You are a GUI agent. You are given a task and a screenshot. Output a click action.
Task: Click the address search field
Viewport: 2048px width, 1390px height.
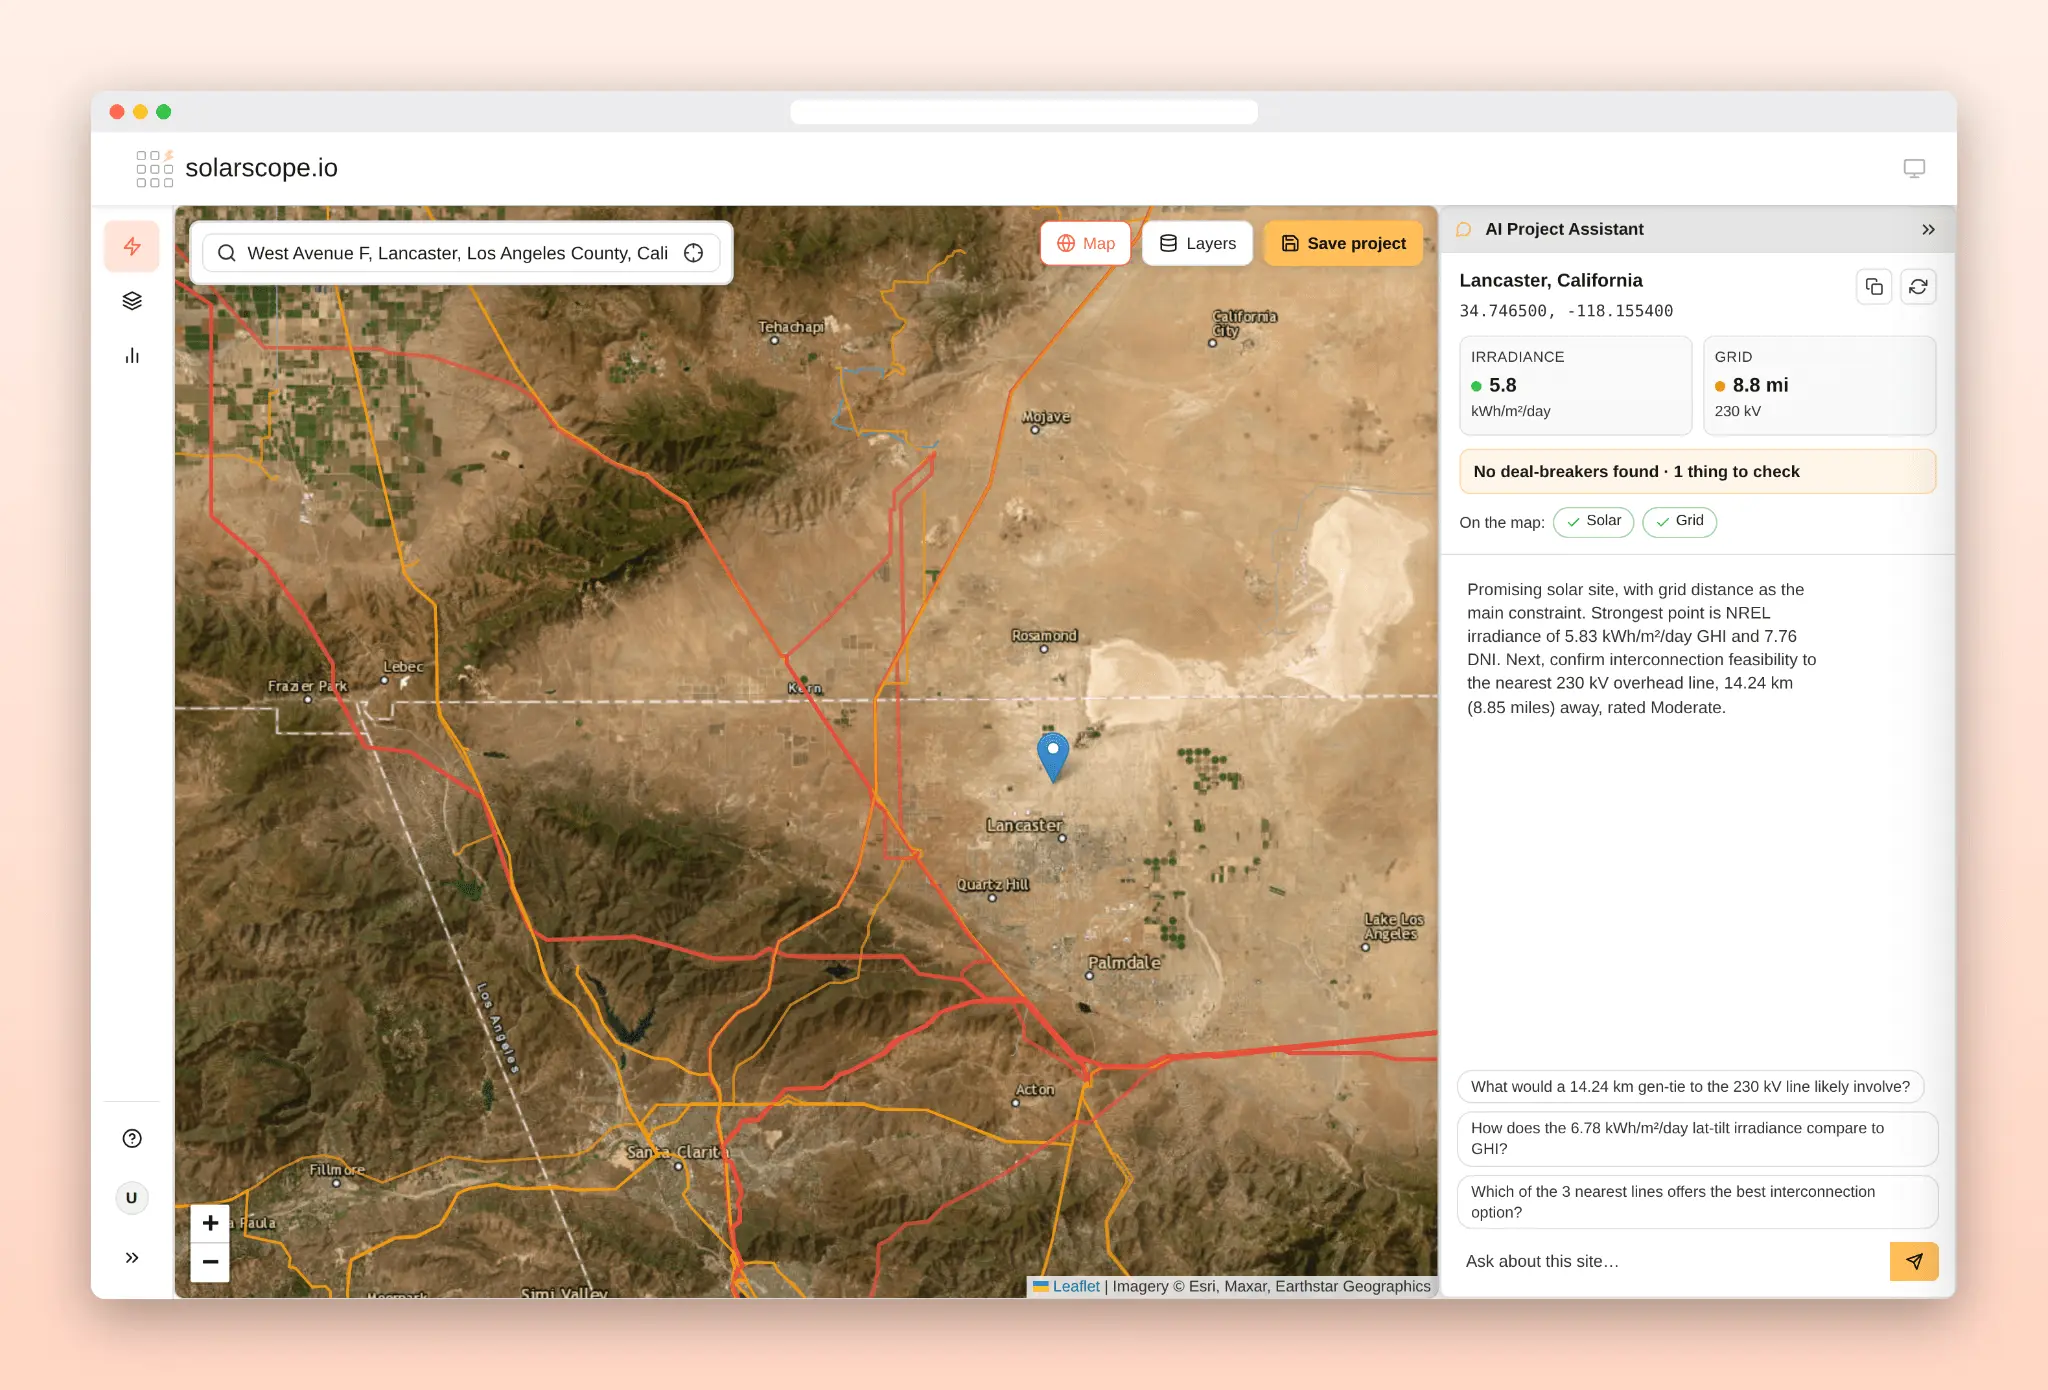(x=461, y=253)
